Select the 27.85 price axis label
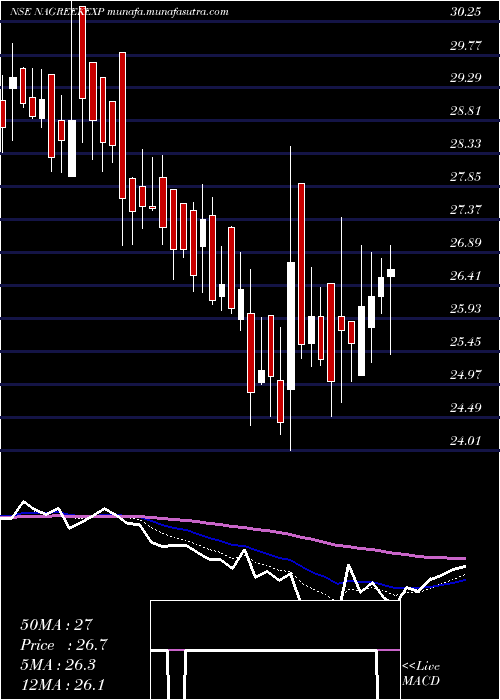This screenshot has height=700, width=500. coord(465,177)
